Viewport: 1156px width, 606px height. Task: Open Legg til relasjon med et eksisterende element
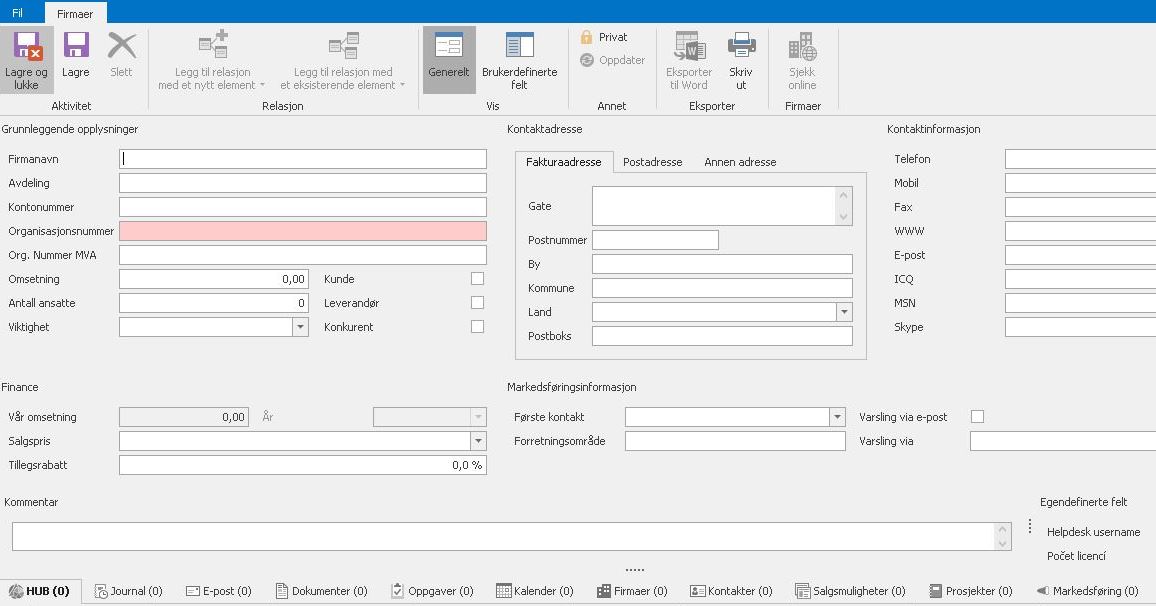pyautogui.click(x=343, y=60)
